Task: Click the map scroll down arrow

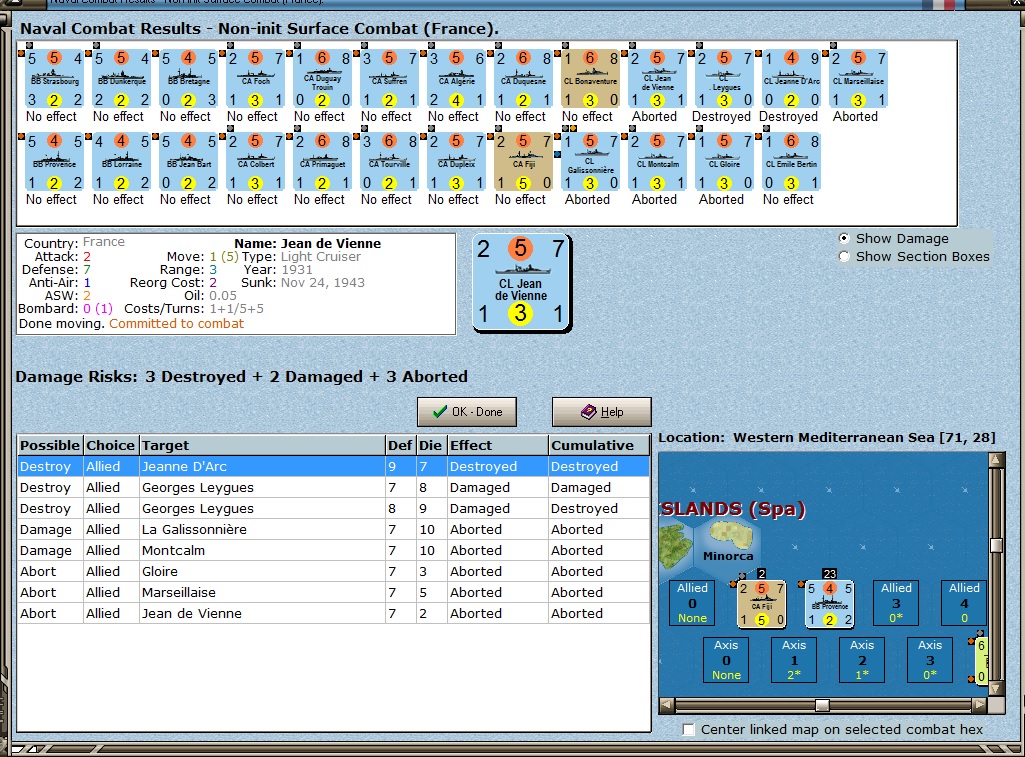Action: tap(996, 688)
